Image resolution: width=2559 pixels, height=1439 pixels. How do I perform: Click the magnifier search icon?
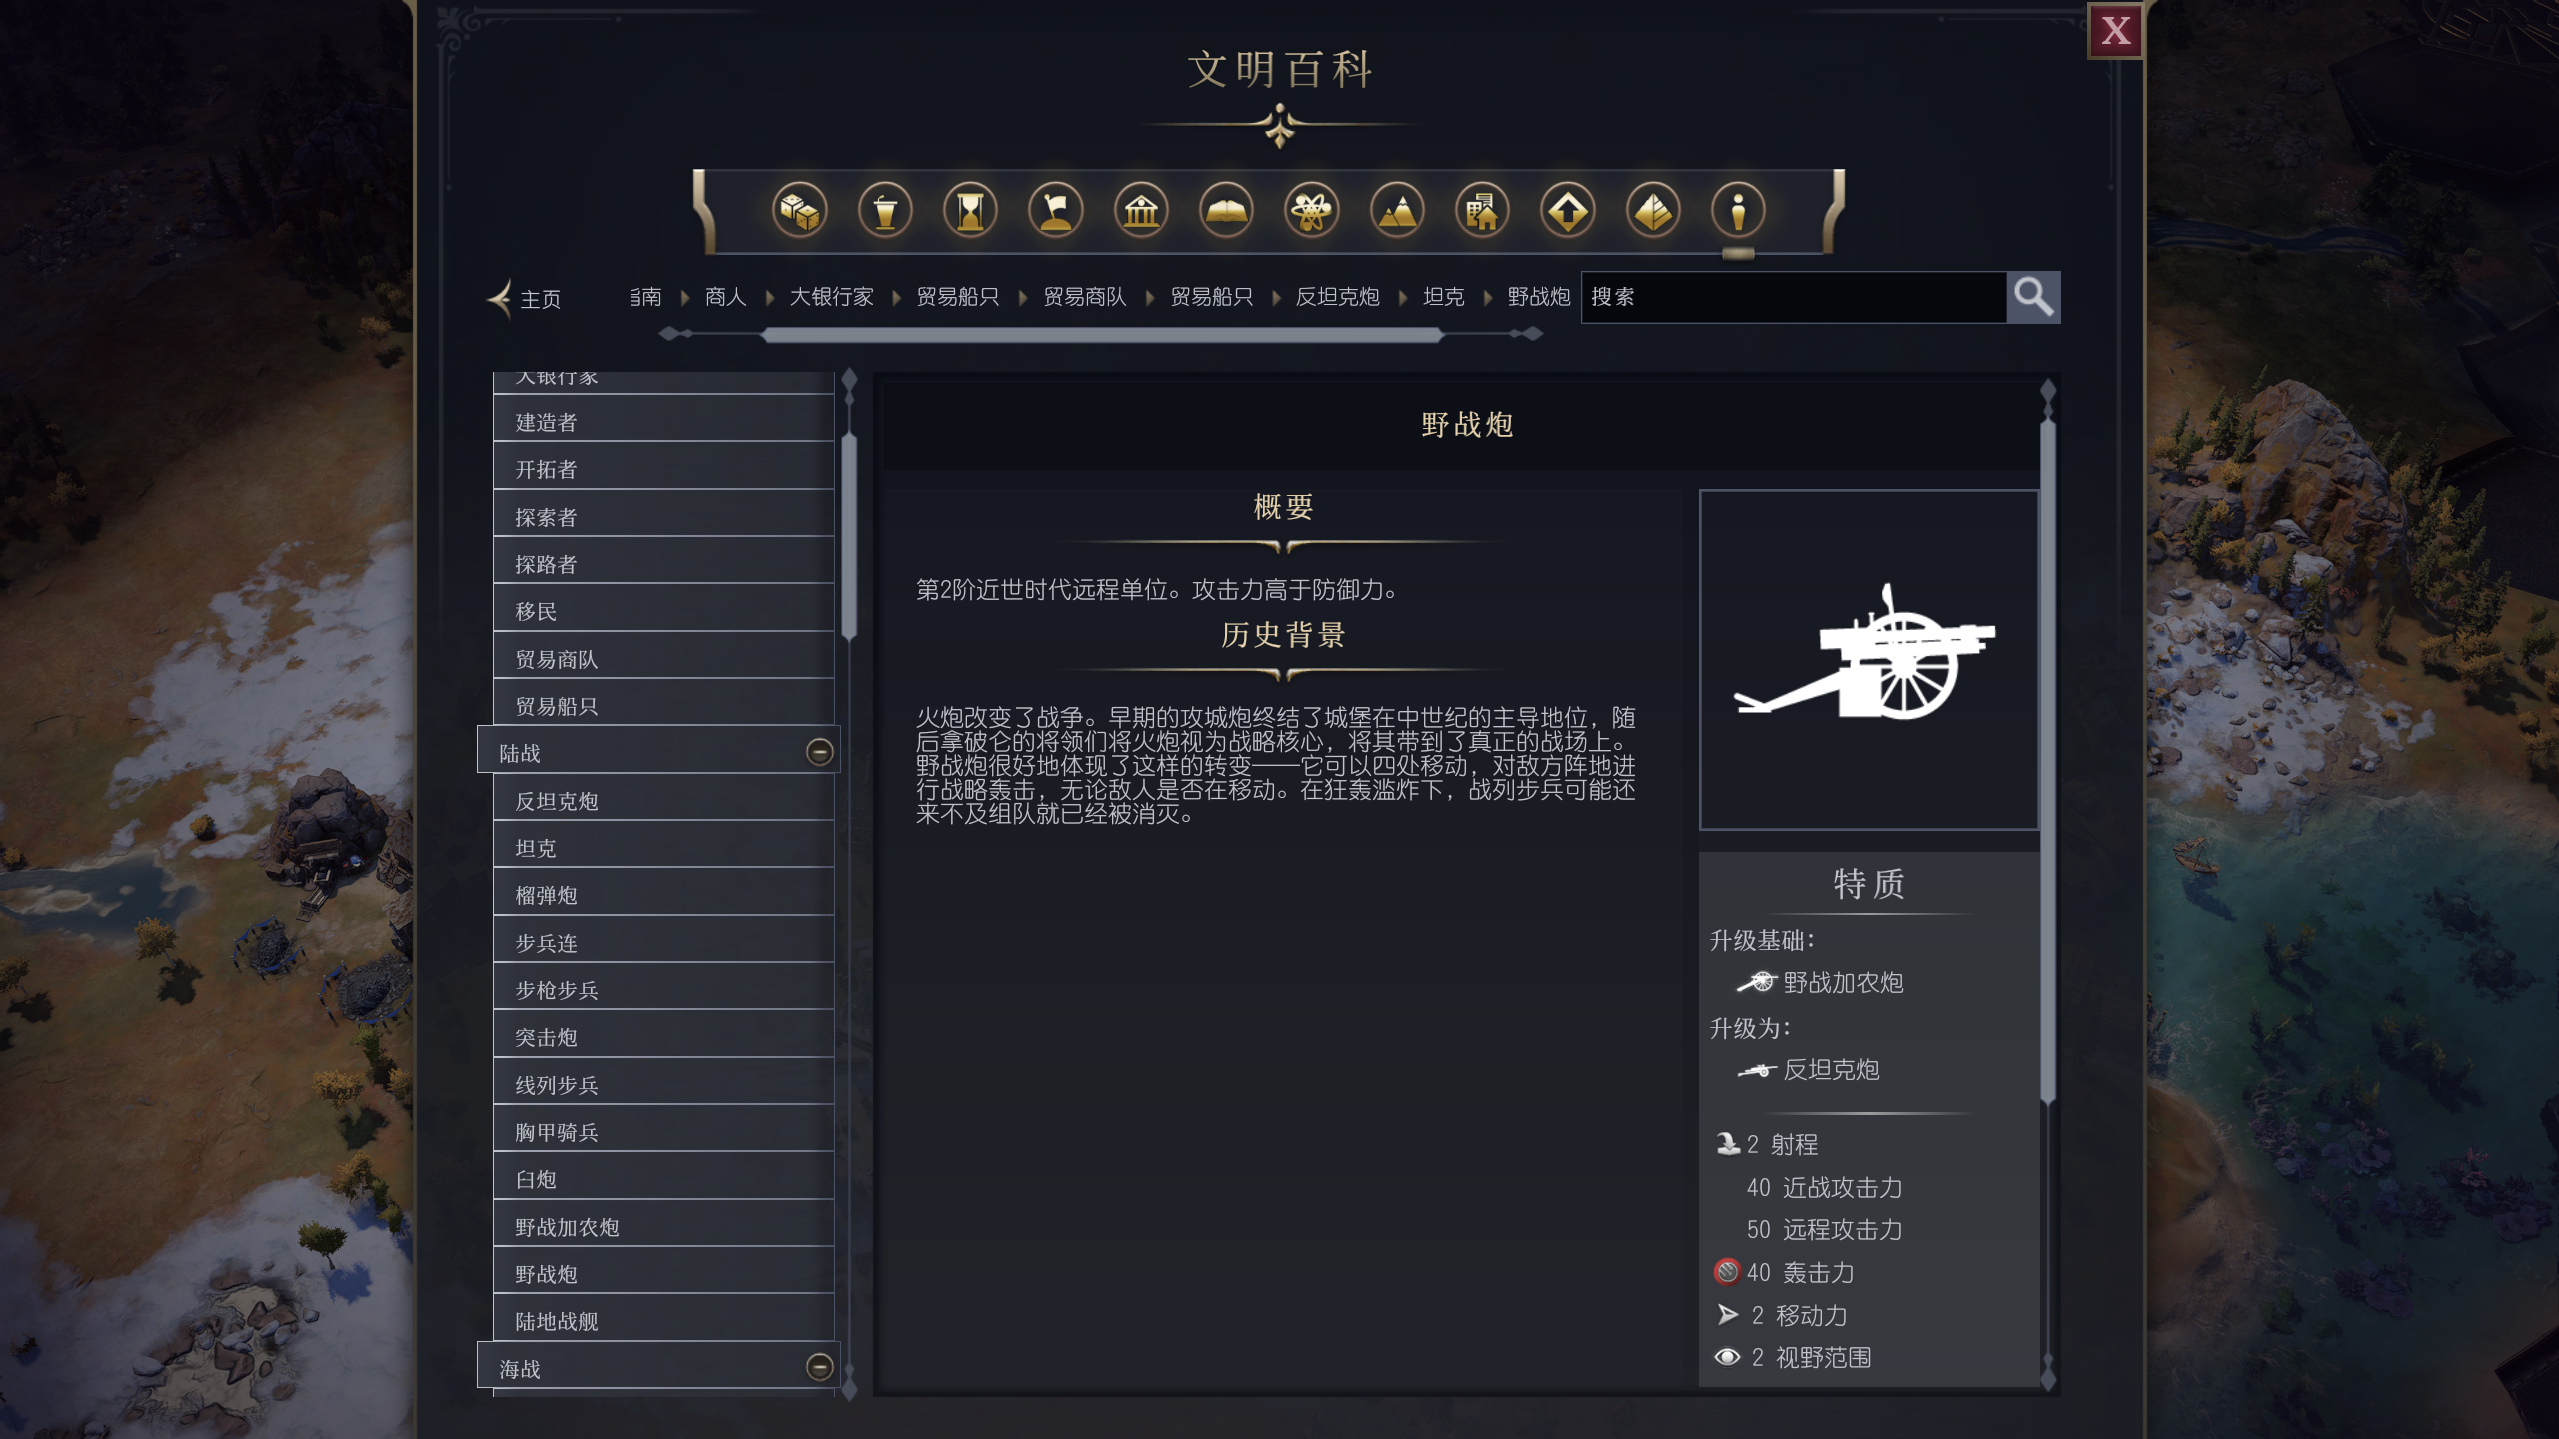click(2033, 297)
